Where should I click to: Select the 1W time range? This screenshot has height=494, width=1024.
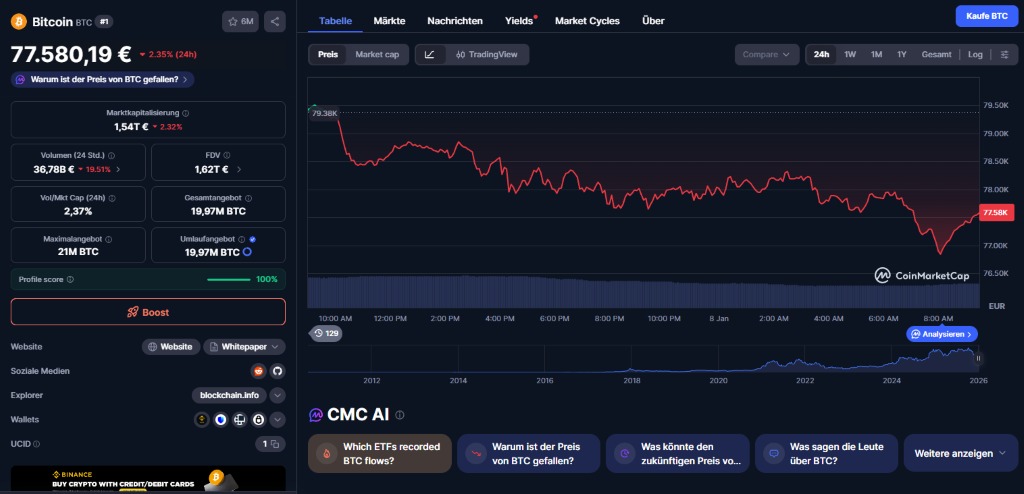point(850,55)
